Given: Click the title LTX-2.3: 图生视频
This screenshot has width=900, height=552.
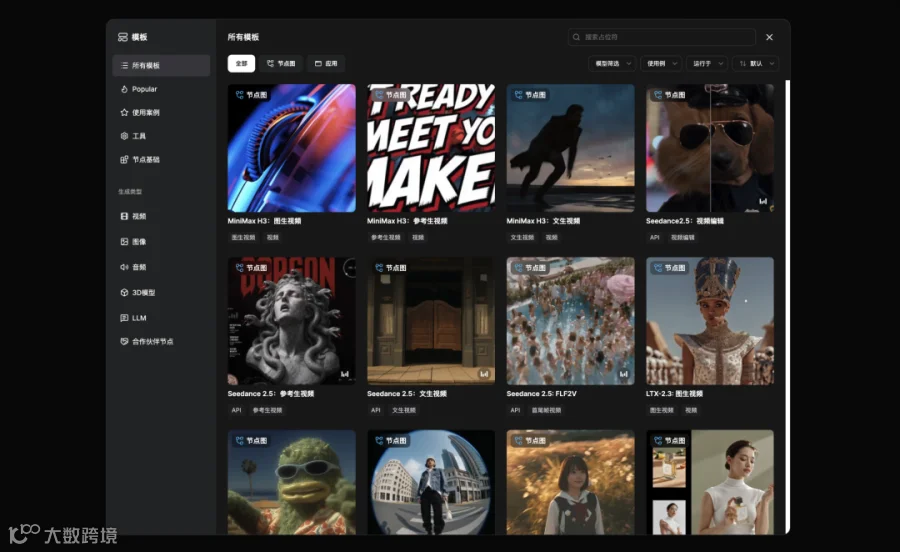Looking at the screenshot, I should (x=674, y=394).
